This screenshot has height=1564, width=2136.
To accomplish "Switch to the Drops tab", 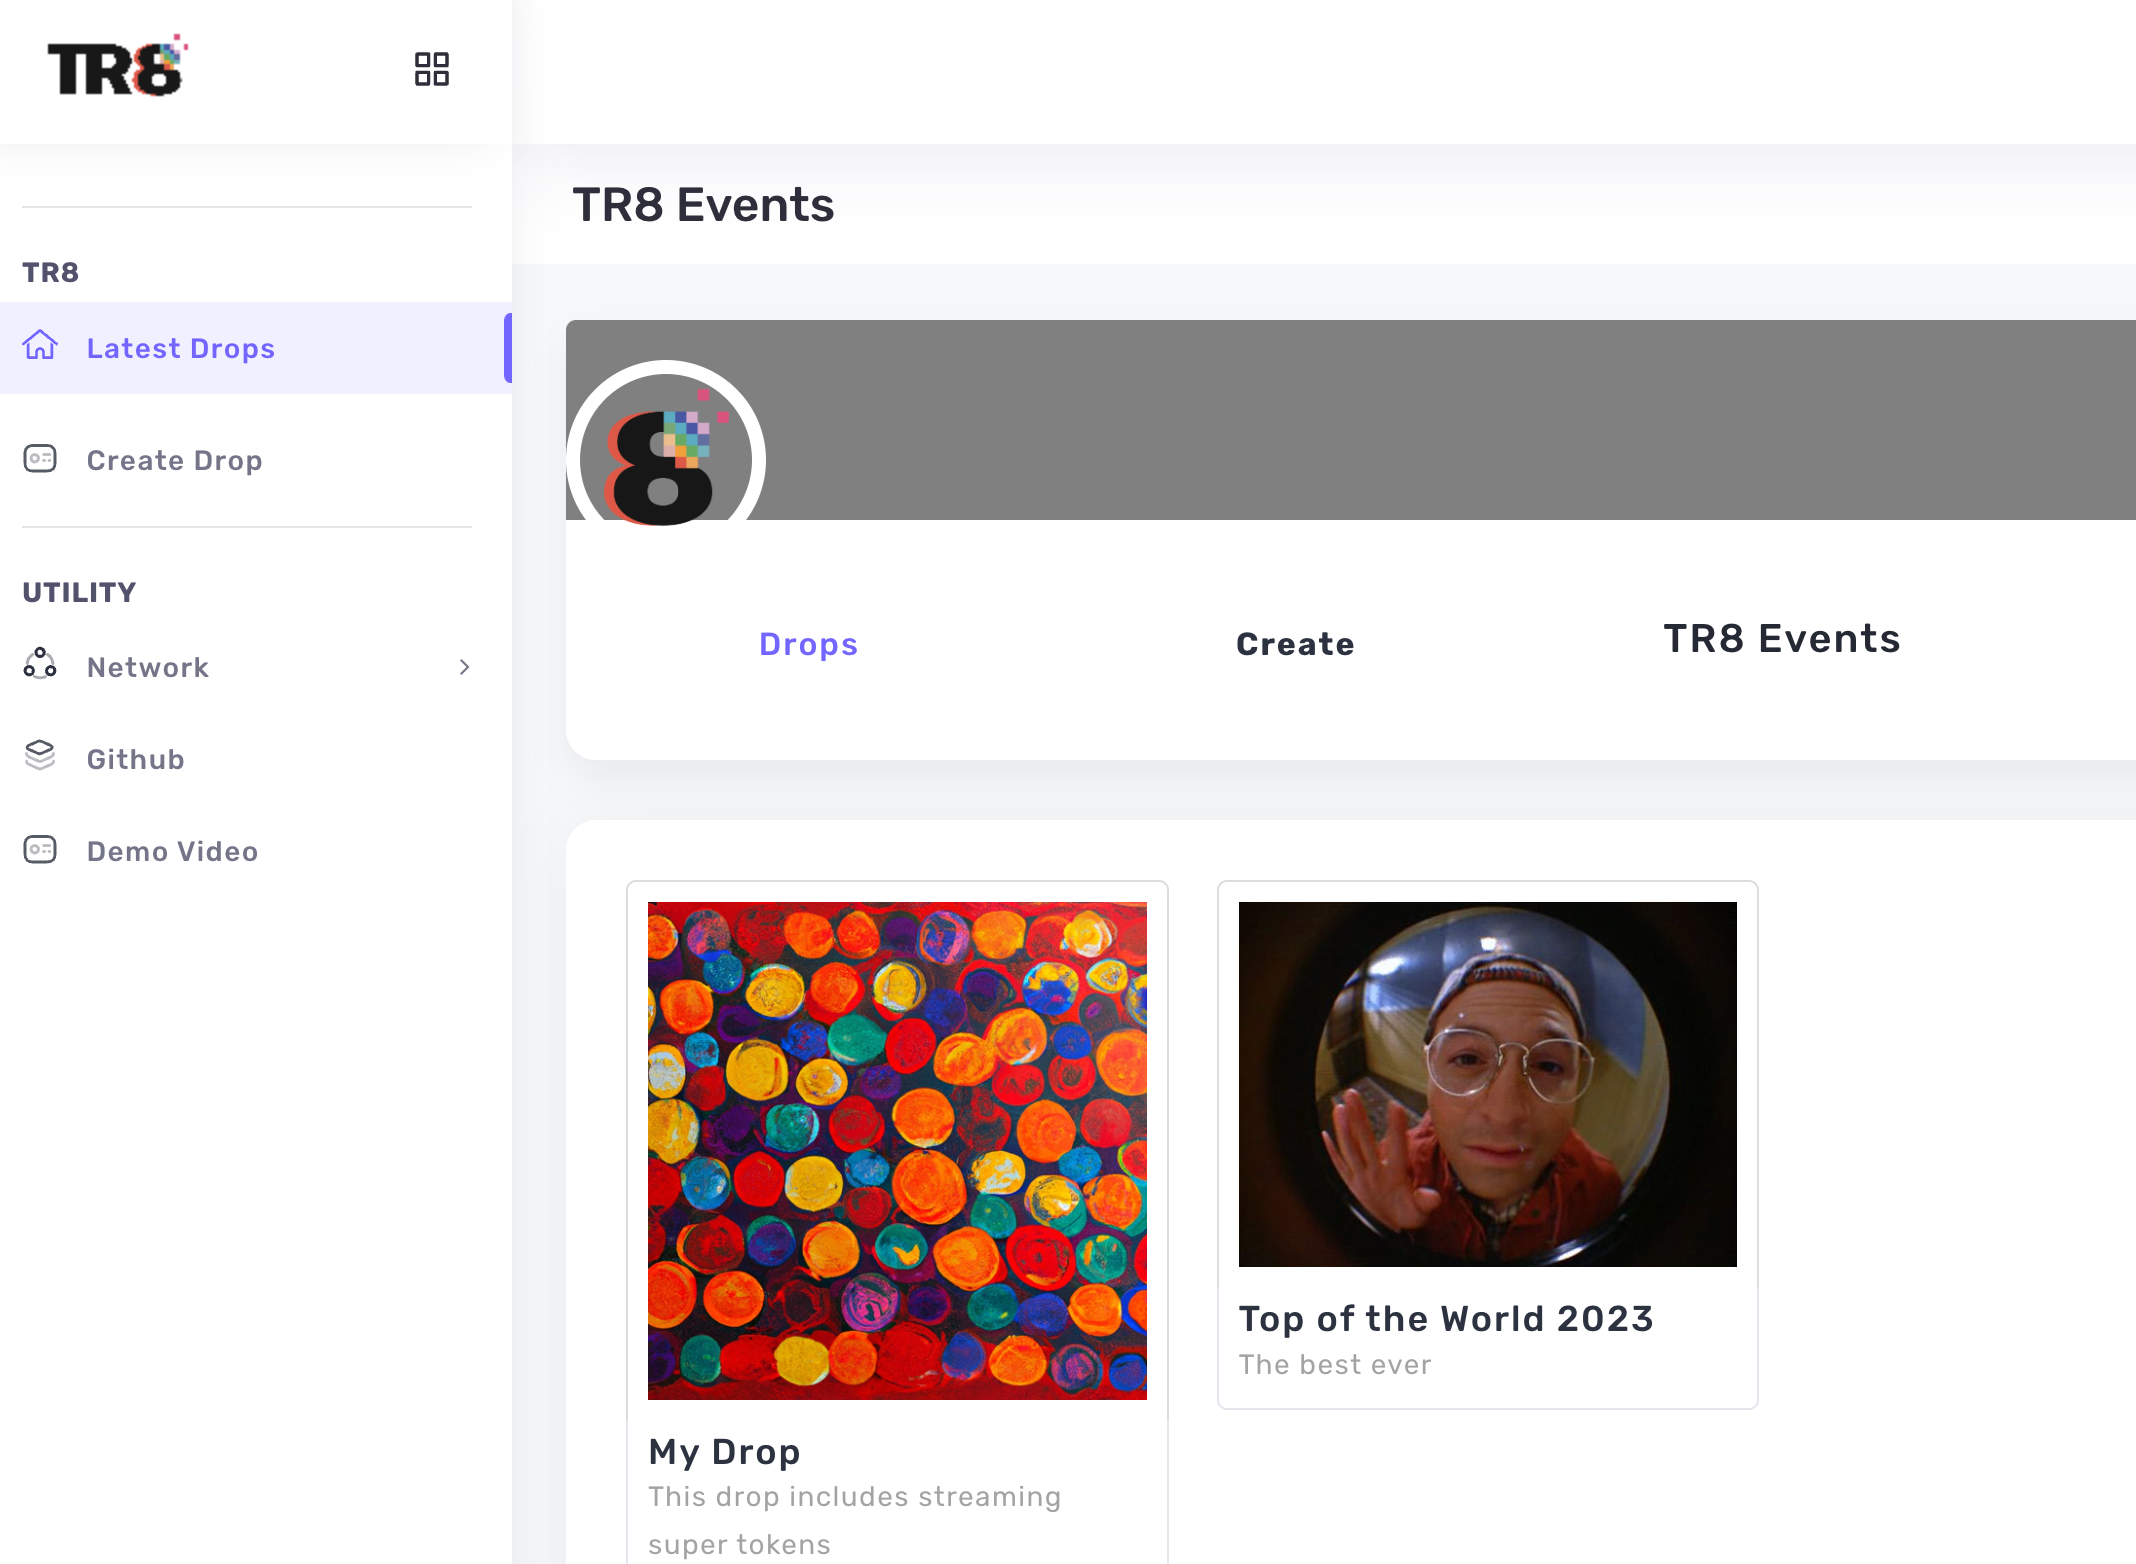I will tap(808, 644).
